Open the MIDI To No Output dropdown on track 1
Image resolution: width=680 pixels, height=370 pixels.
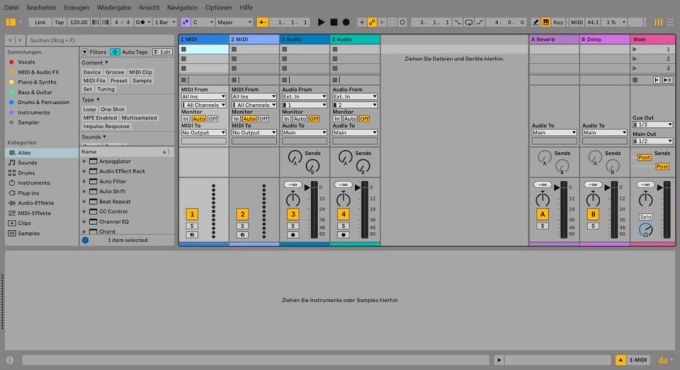tap(203, 132)
